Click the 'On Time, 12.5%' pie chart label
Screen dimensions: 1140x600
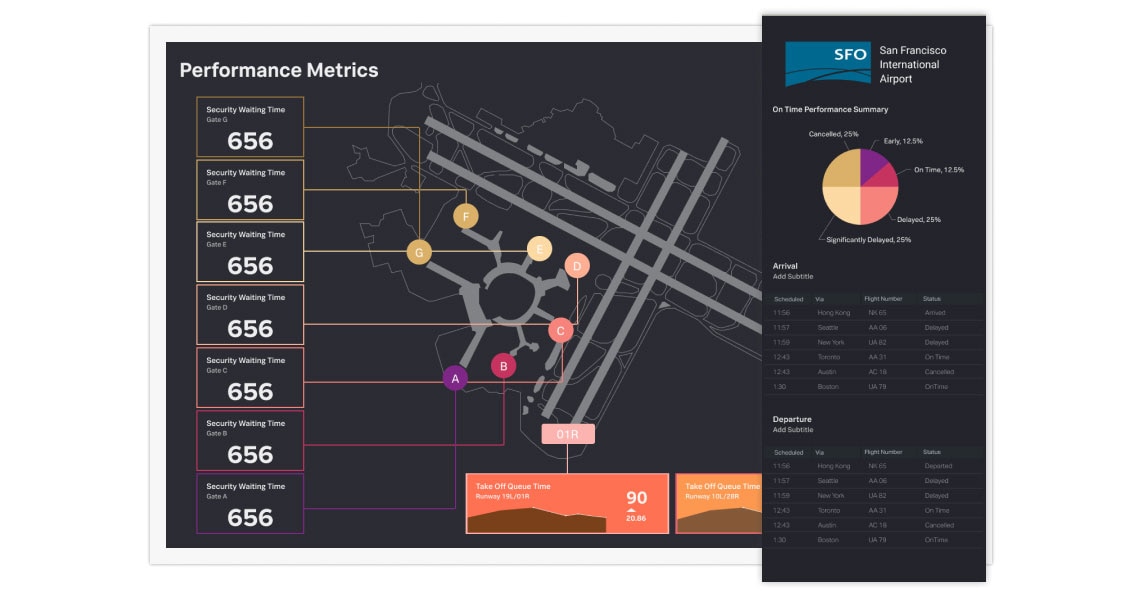pos(939,169)
